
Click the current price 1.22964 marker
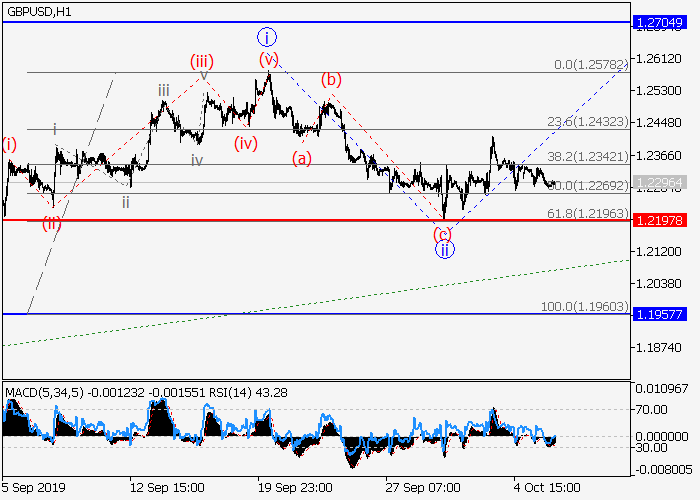(x=663, y=181)
